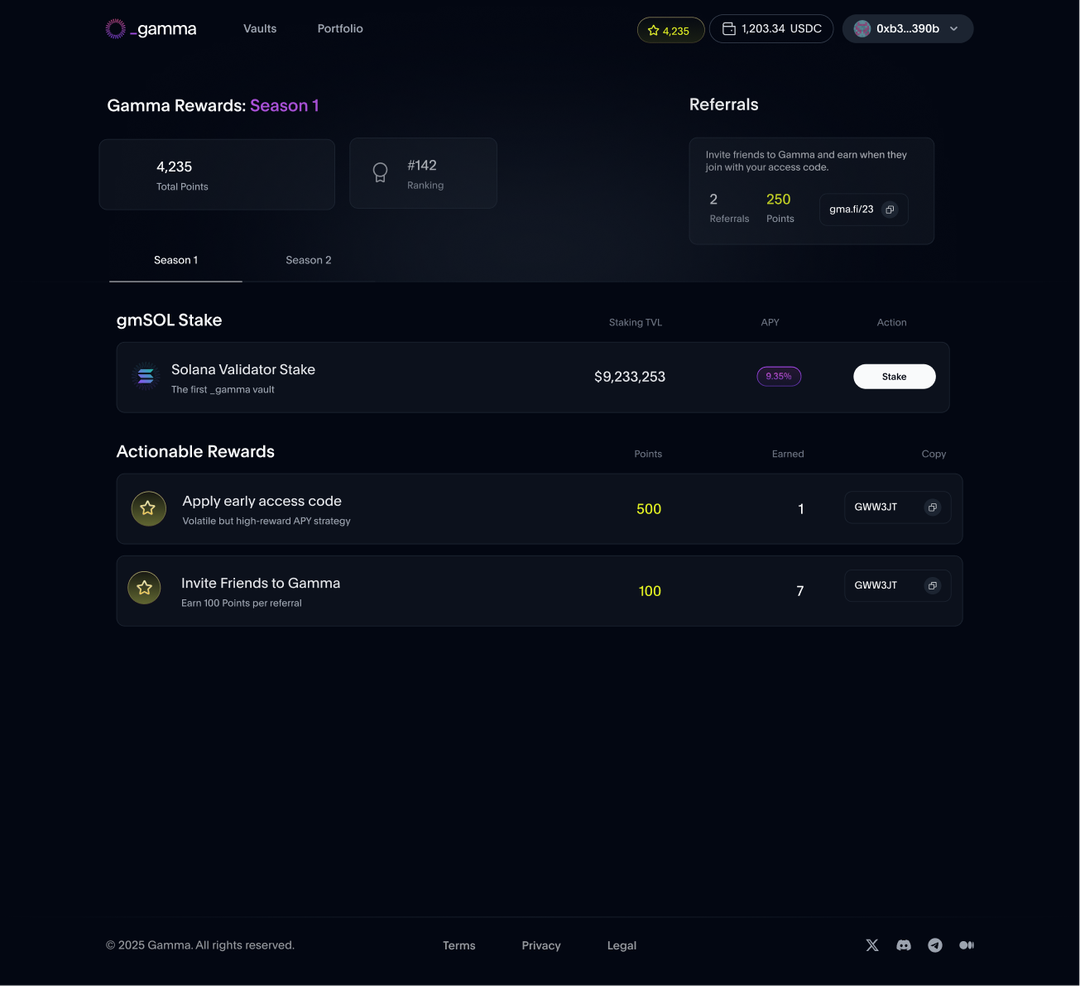
Task: Click the GWW3JT code field in Invite Friends row
Action: [x=897, y=586]
